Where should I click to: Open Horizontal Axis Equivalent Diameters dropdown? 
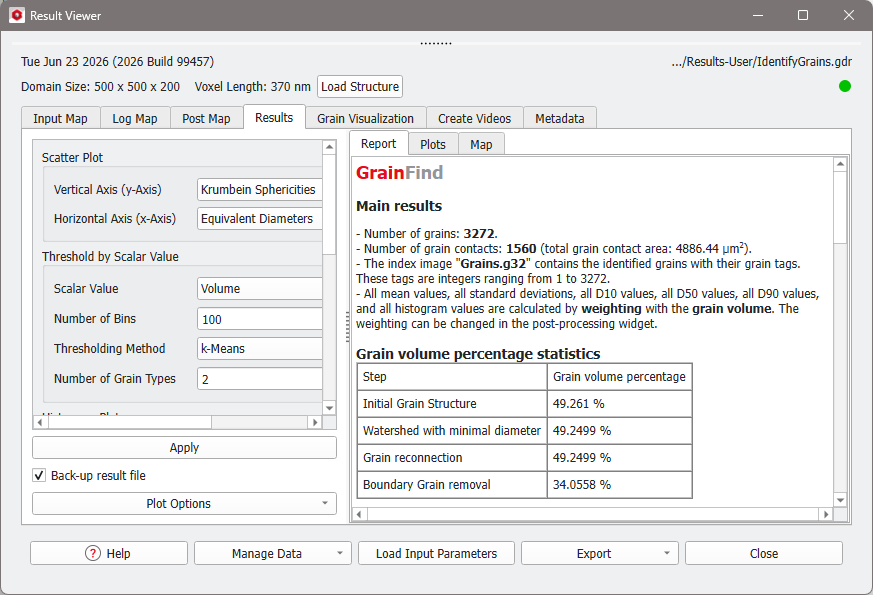259,219
